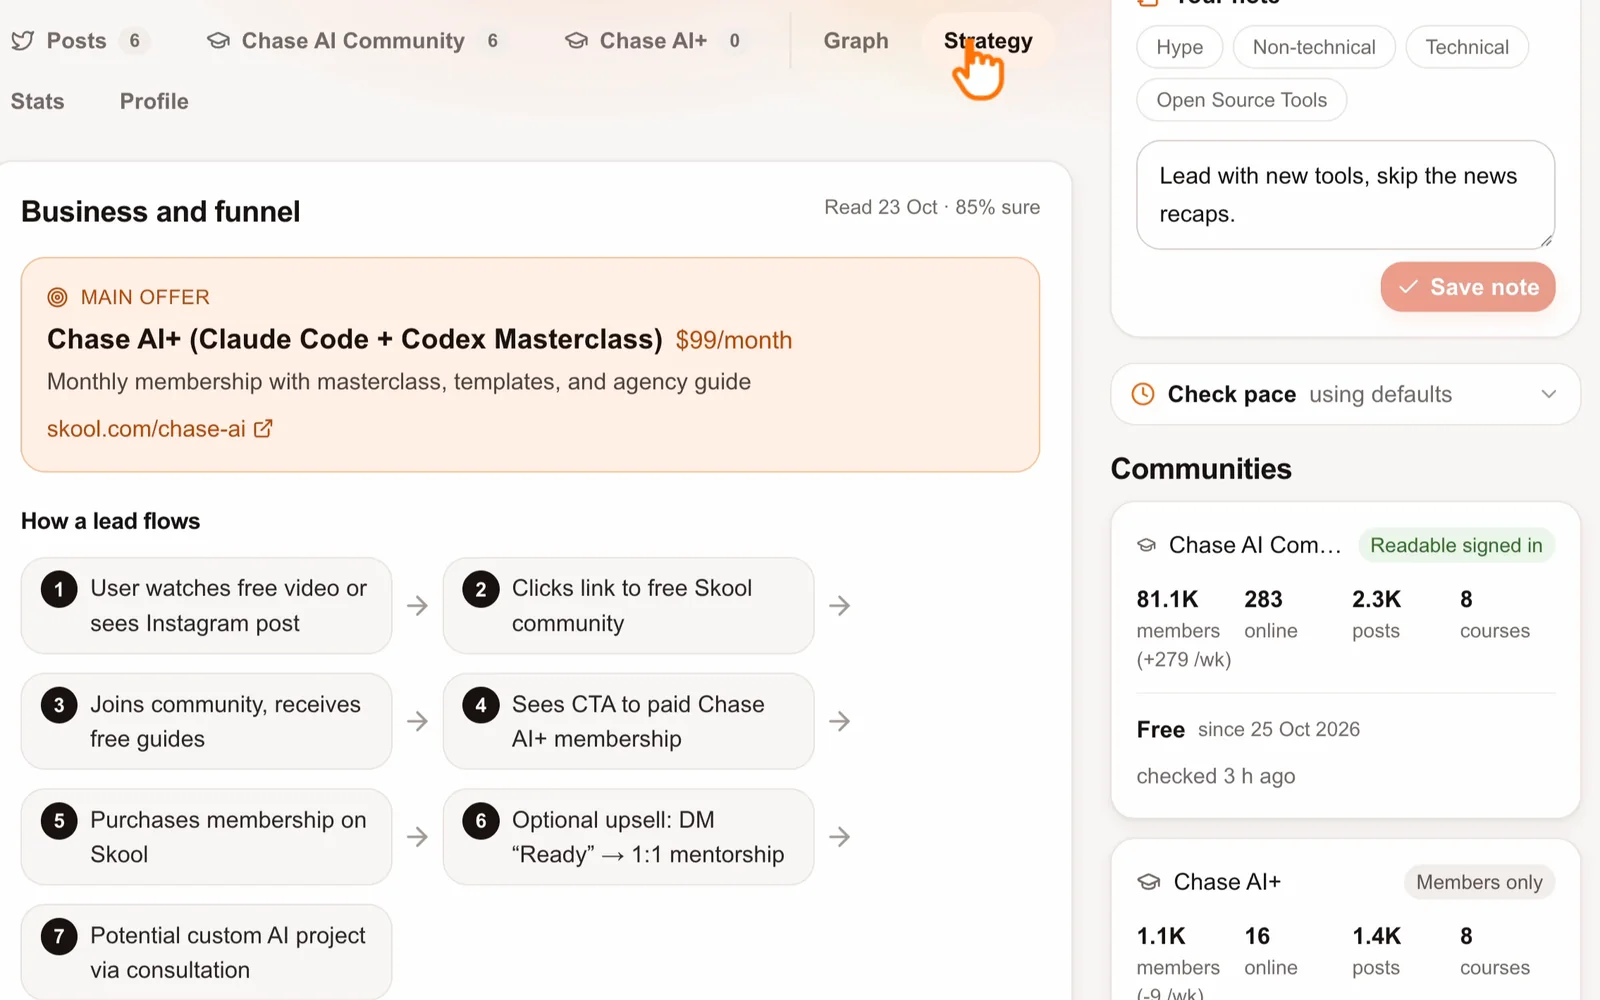This screenshot has width=1600, height=1000.
Task: Click the $99/month price text
Action: [x=734, y=340]
